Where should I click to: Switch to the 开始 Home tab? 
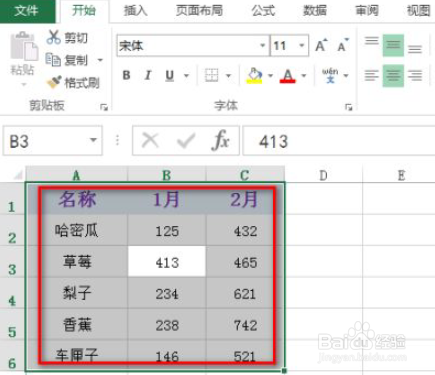[x=84, y=11]
